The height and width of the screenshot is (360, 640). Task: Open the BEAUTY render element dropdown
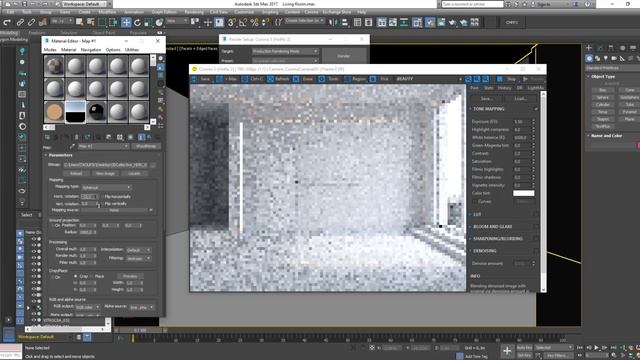429,79
